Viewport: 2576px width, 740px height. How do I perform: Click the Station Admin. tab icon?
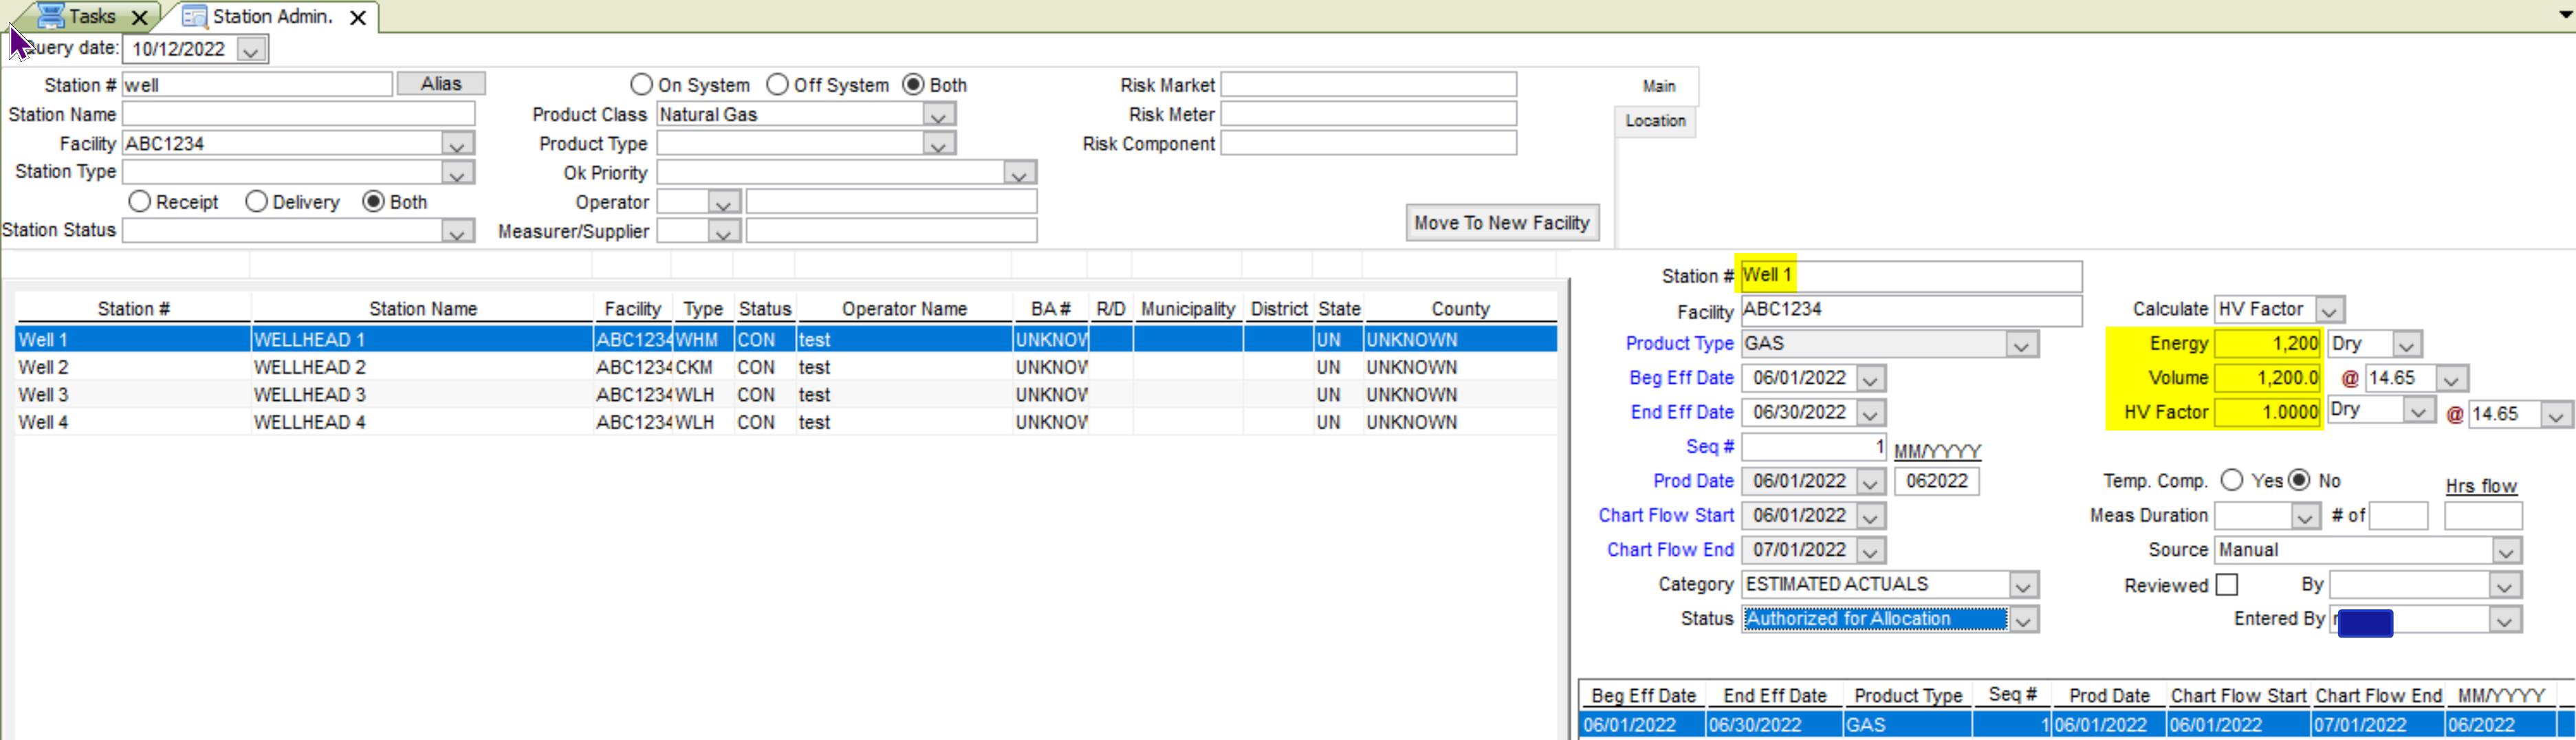tap(195, 17)
